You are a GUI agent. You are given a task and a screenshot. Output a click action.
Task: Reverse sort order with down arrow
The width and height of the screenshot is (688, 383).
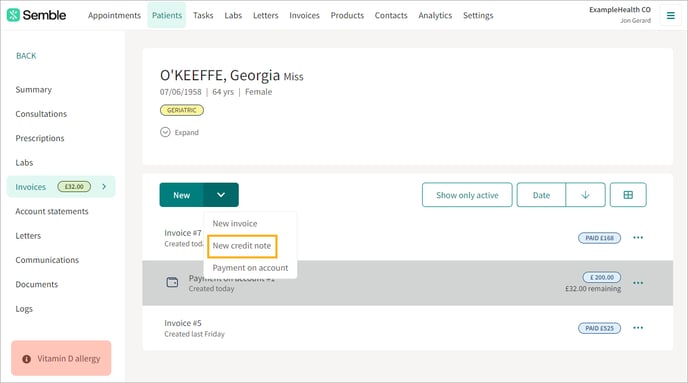(x=585, y=195)
